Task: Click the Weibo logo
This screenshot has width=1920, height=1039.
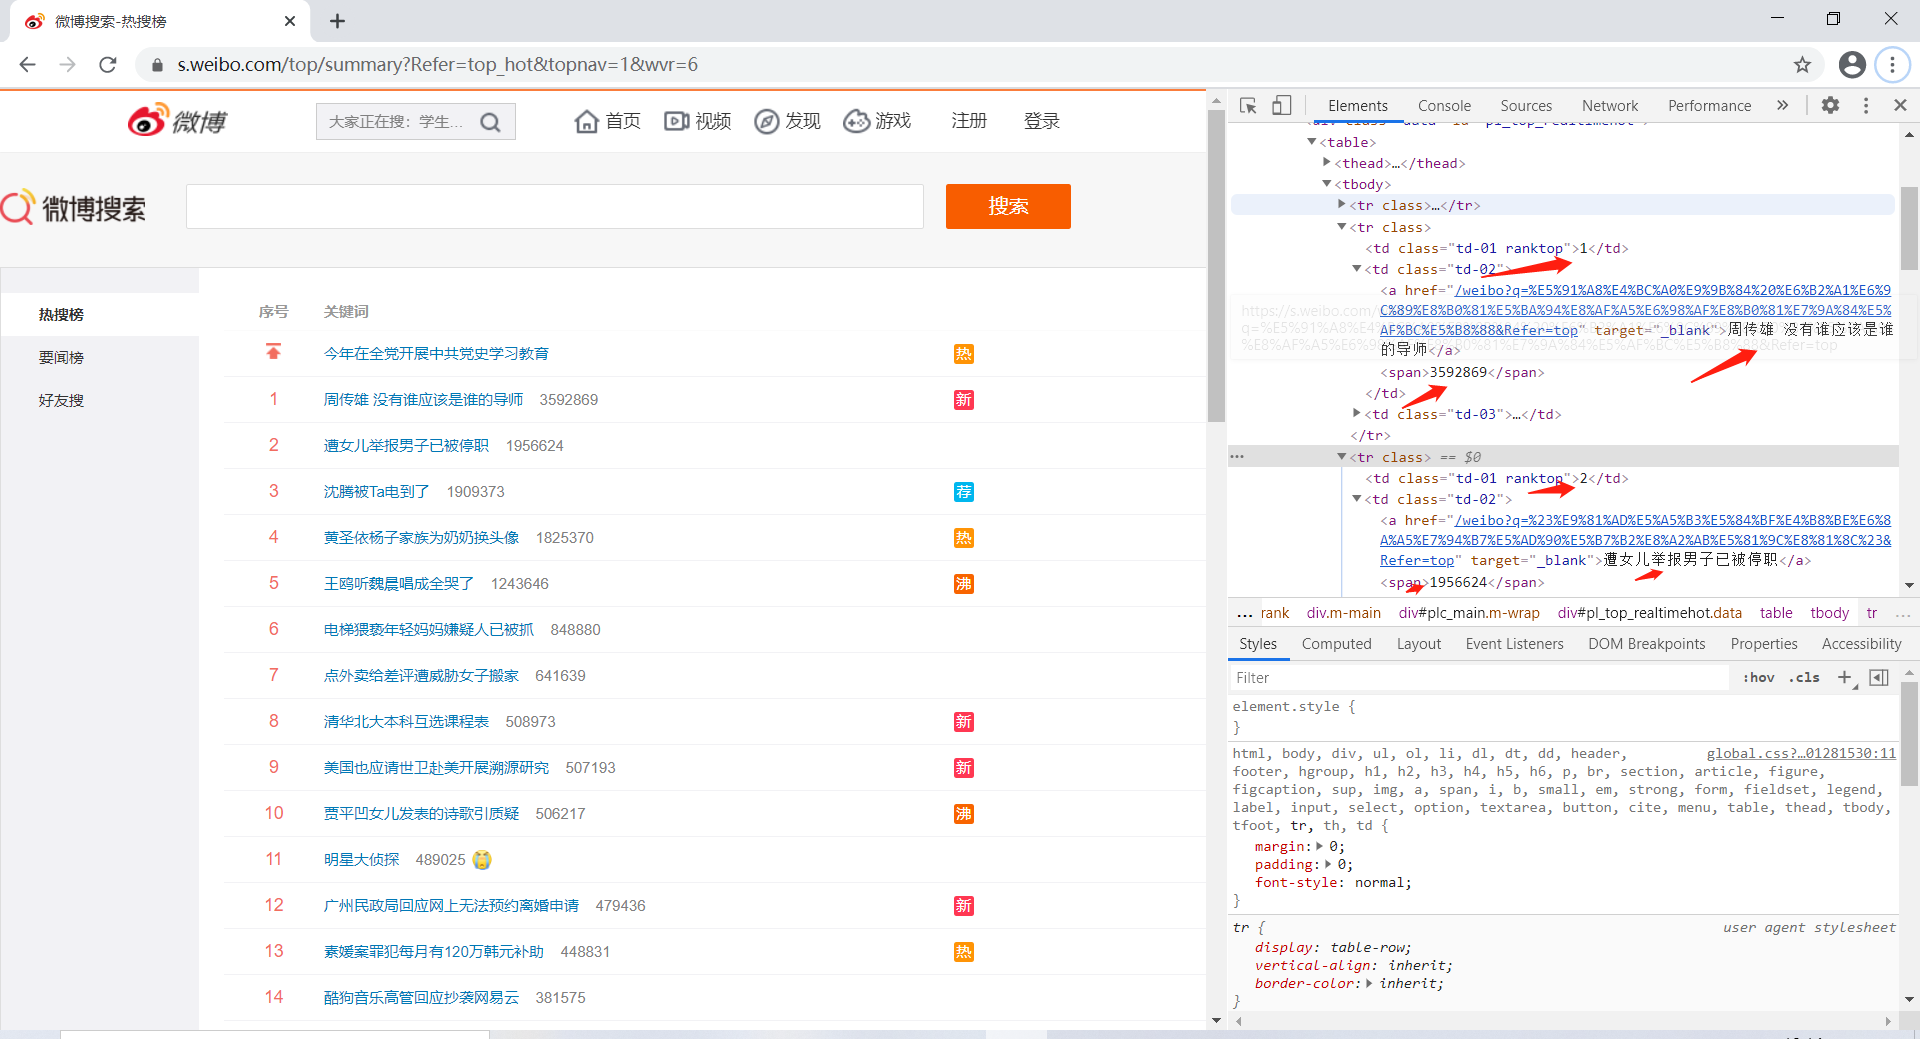Action: pyautogui.click(x=177, y=121)
